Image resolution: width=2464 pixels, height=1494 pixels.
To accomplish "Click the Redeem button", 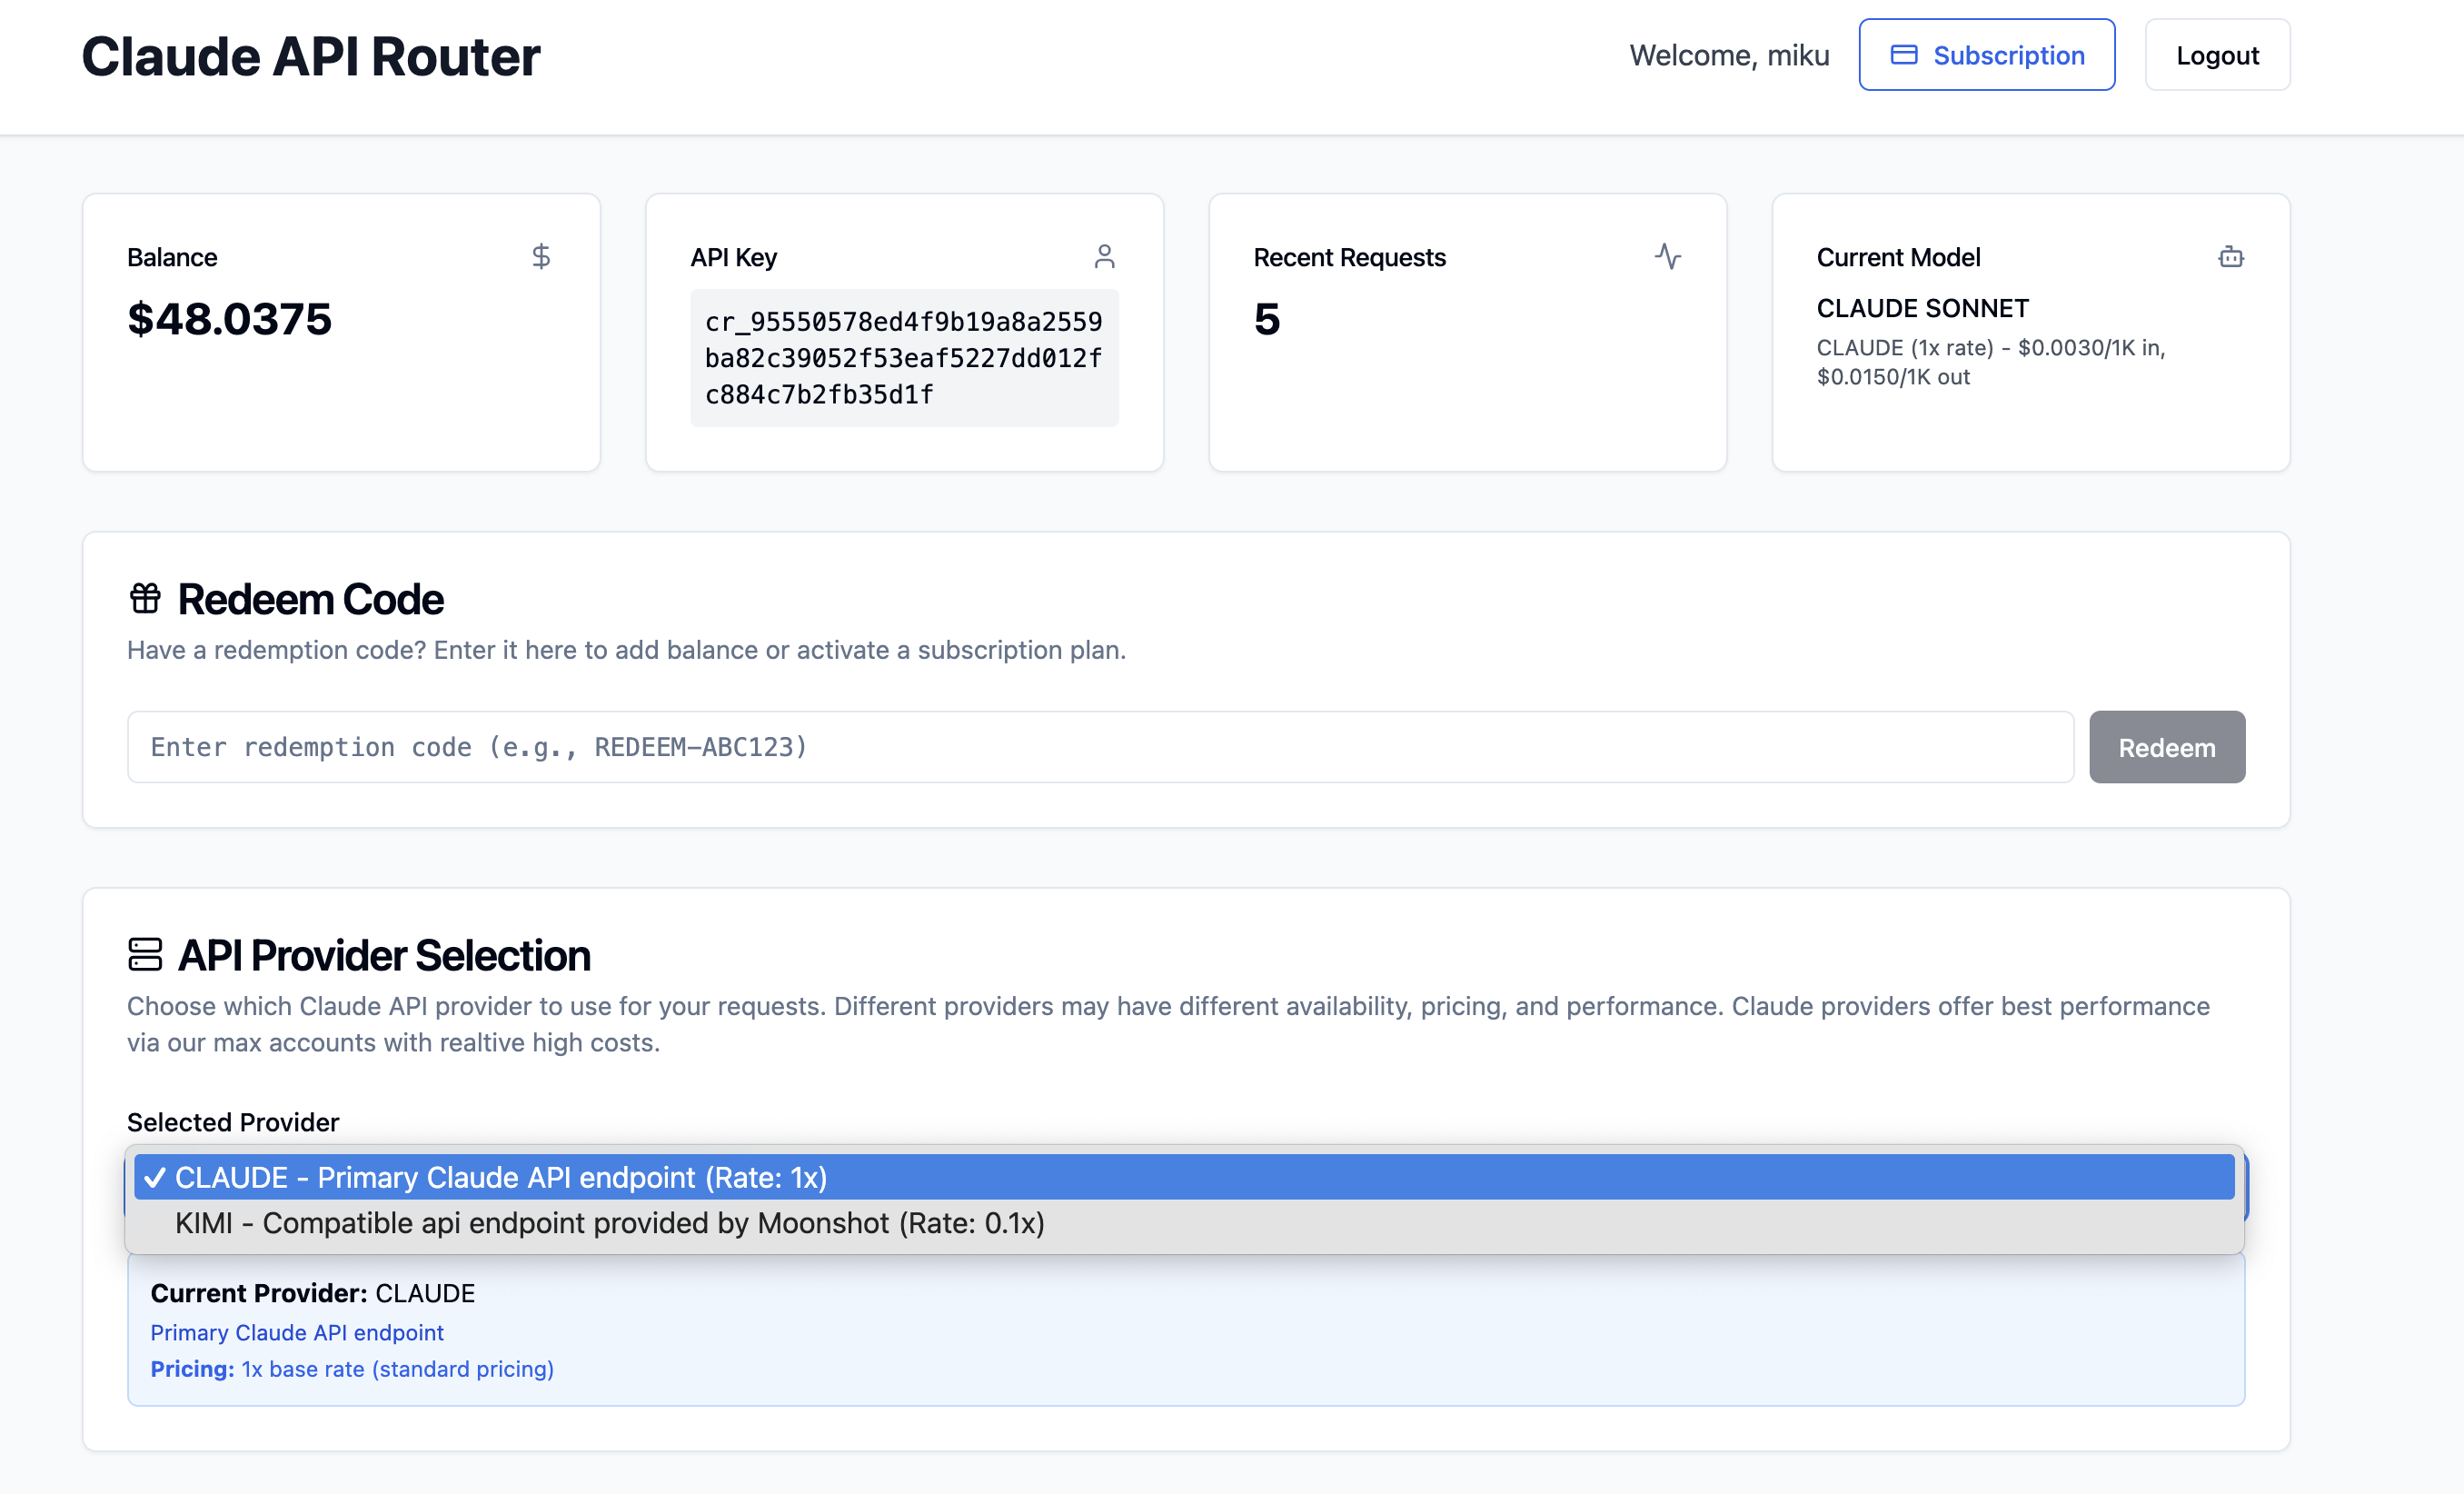I will [2167, 747].
